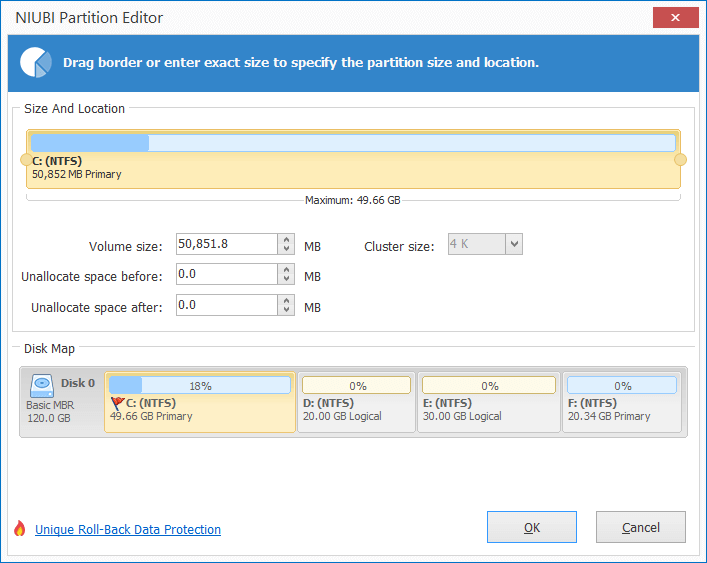Open the Cluster size dropdown
This screenshot has height=563, width=707.
[514, 244]
